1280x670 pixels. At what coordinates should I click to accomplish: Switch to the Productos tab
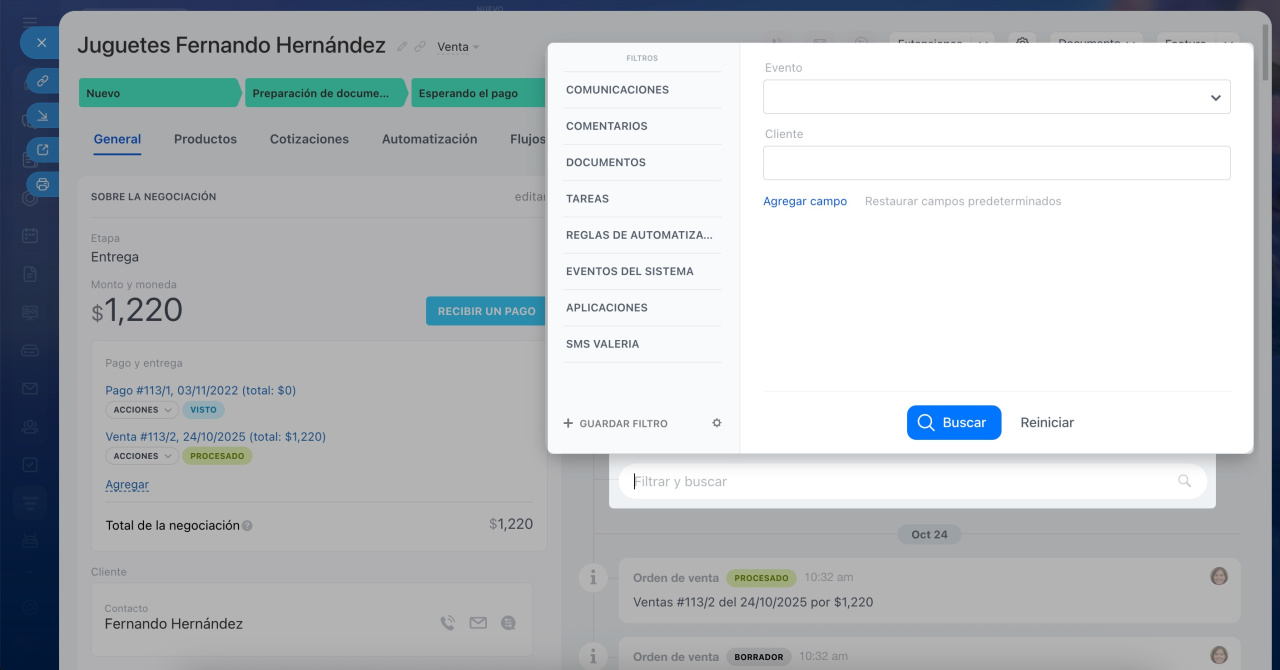pos(205,140)
